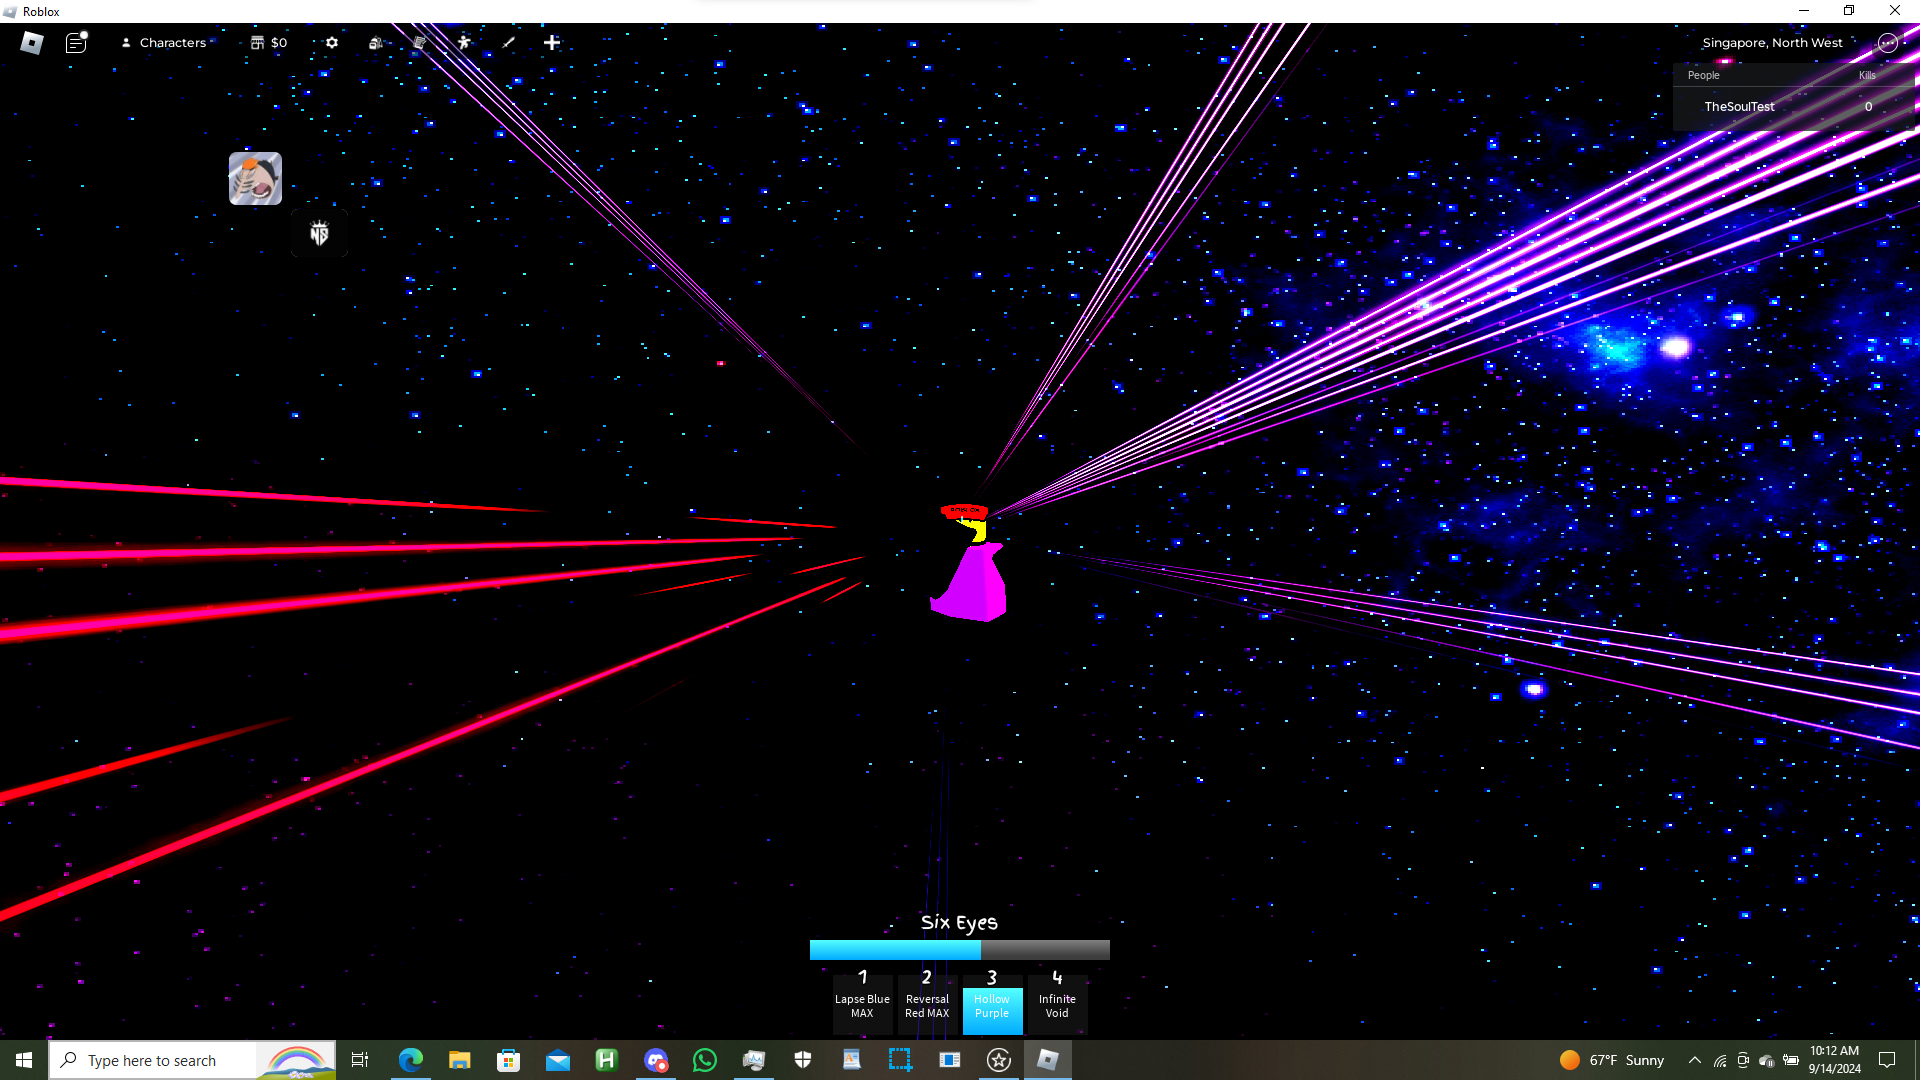The image size is (1920, 1080).
Task: Click the running figure emotes icon
Action: (464, 43)
